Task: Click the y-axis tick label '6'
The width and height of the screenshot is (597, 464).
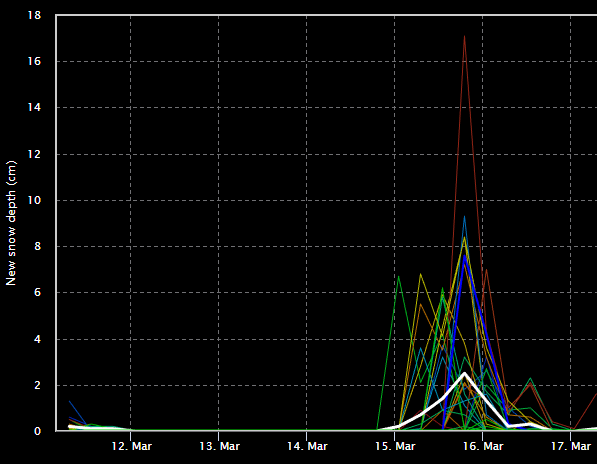Action: [x=37, y=292]
